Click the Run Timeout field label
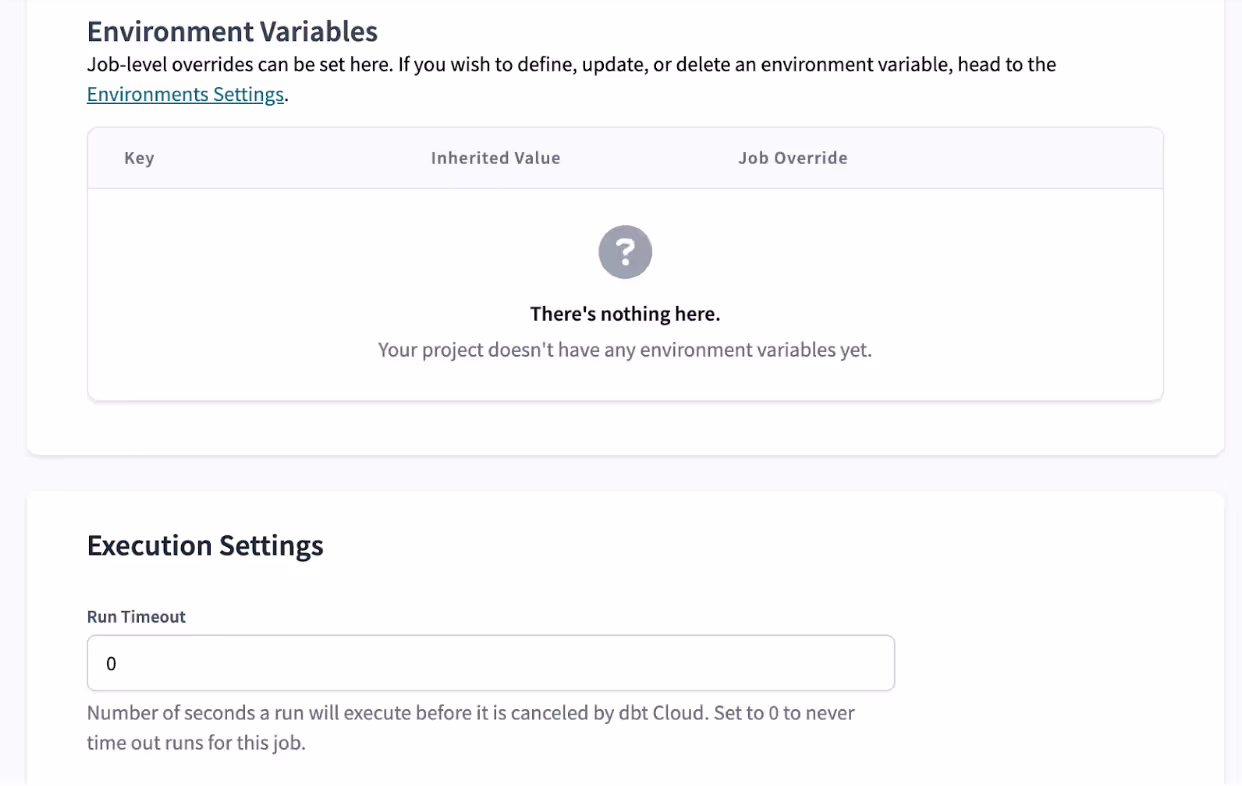The height and width of the screenshot is (786, 1242). 136,617
